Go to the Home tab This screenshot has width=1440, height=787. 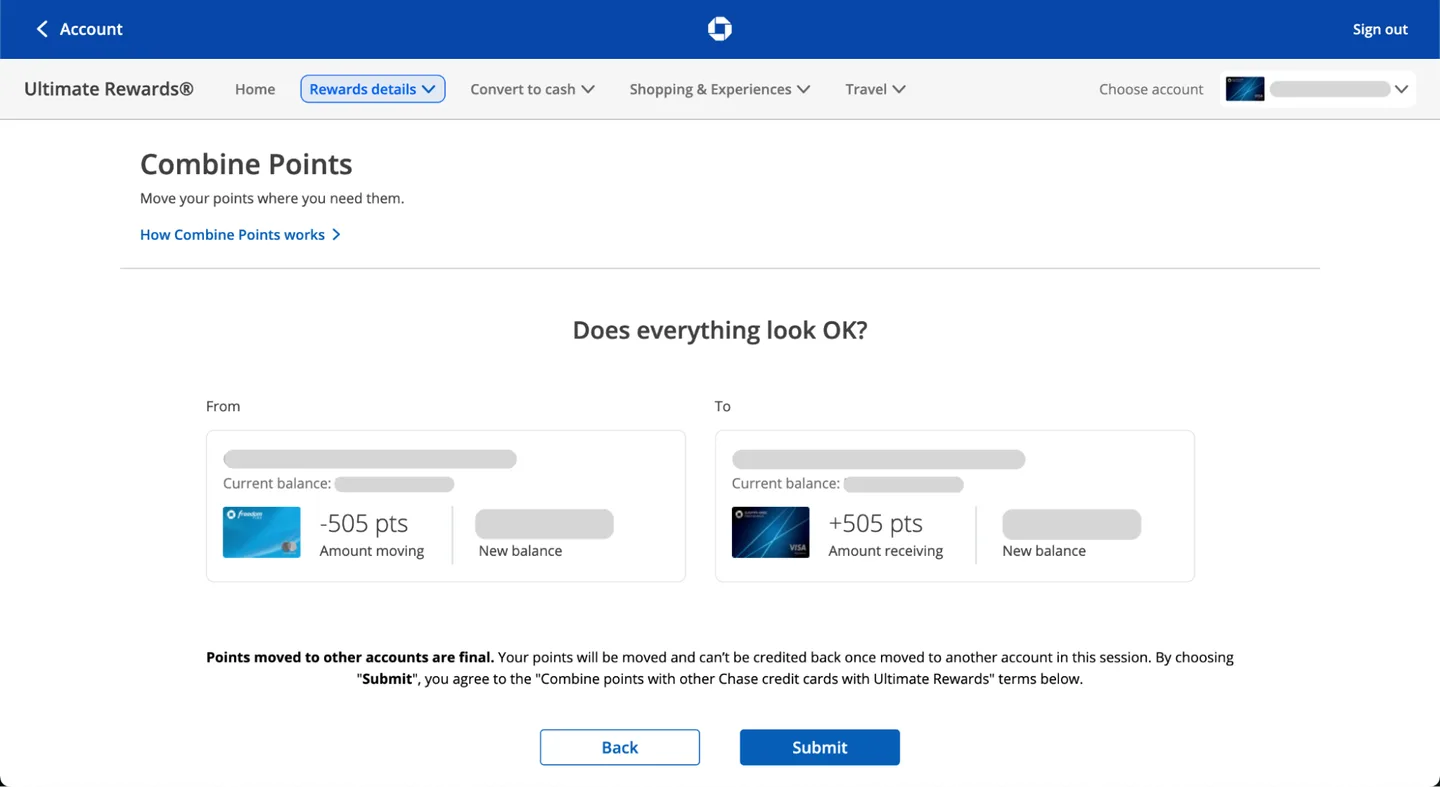(x=255, y=89)
